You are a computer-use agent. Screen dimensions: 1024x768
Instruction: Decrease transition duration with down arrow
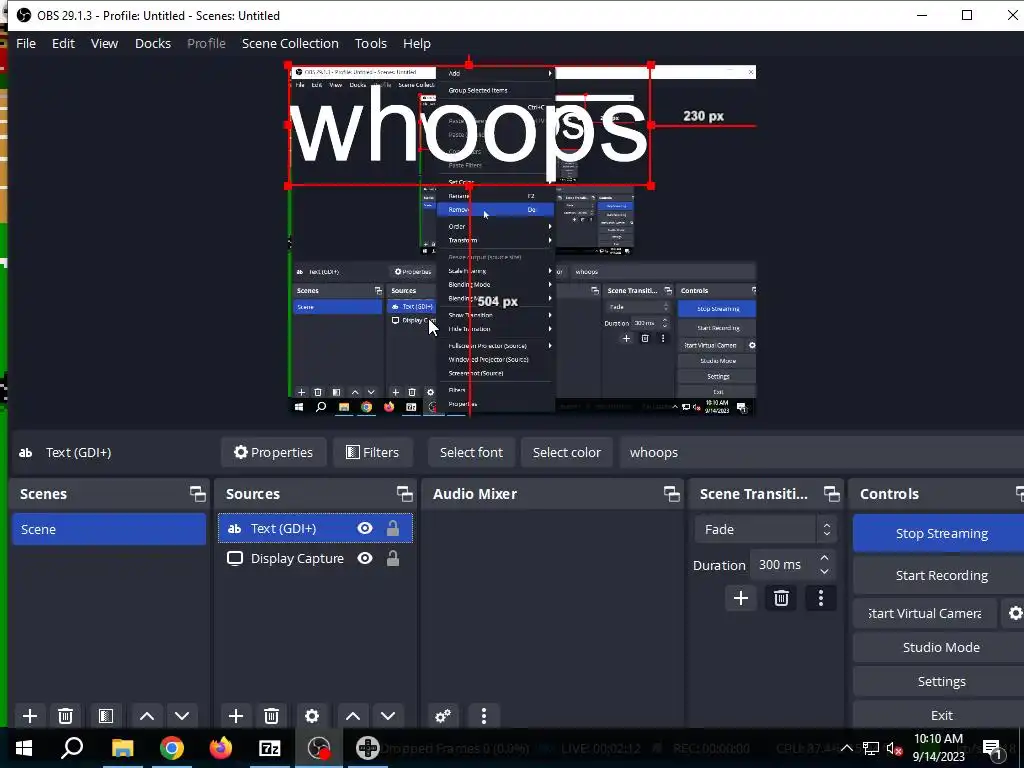(x=824, y=571)
